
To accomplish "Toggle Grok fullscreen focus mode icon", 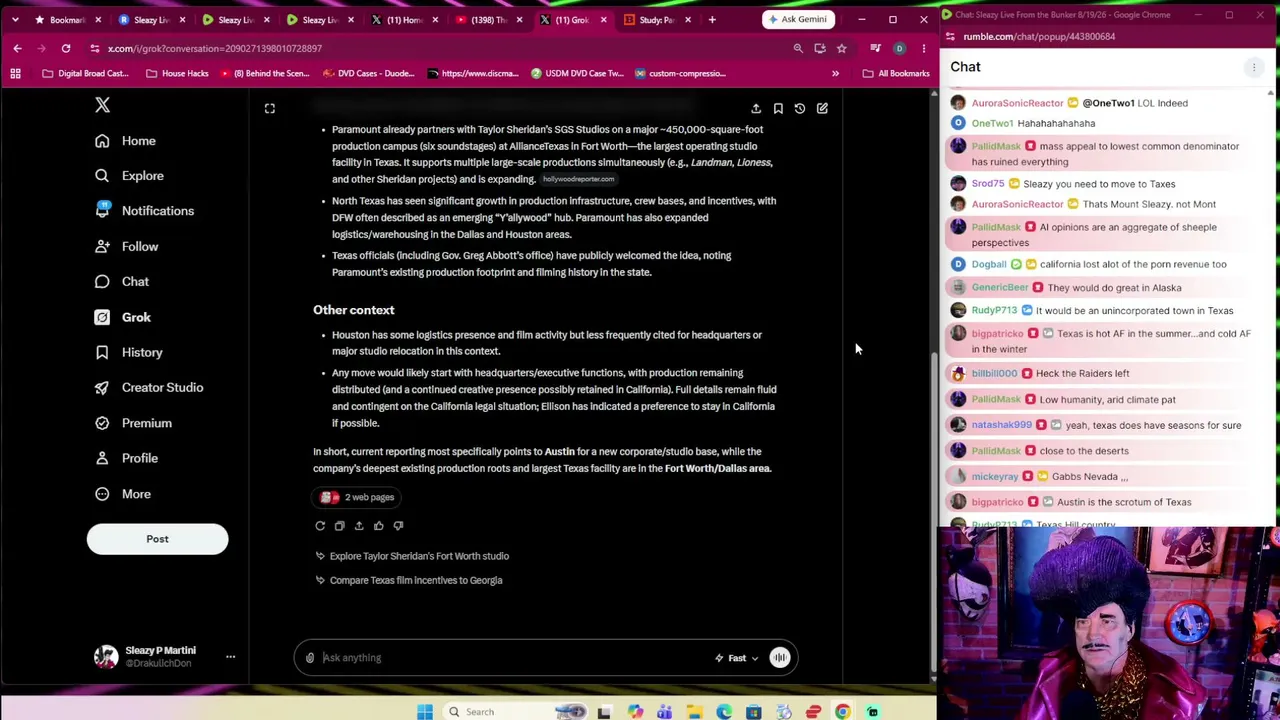I will [x=270, y=108].
